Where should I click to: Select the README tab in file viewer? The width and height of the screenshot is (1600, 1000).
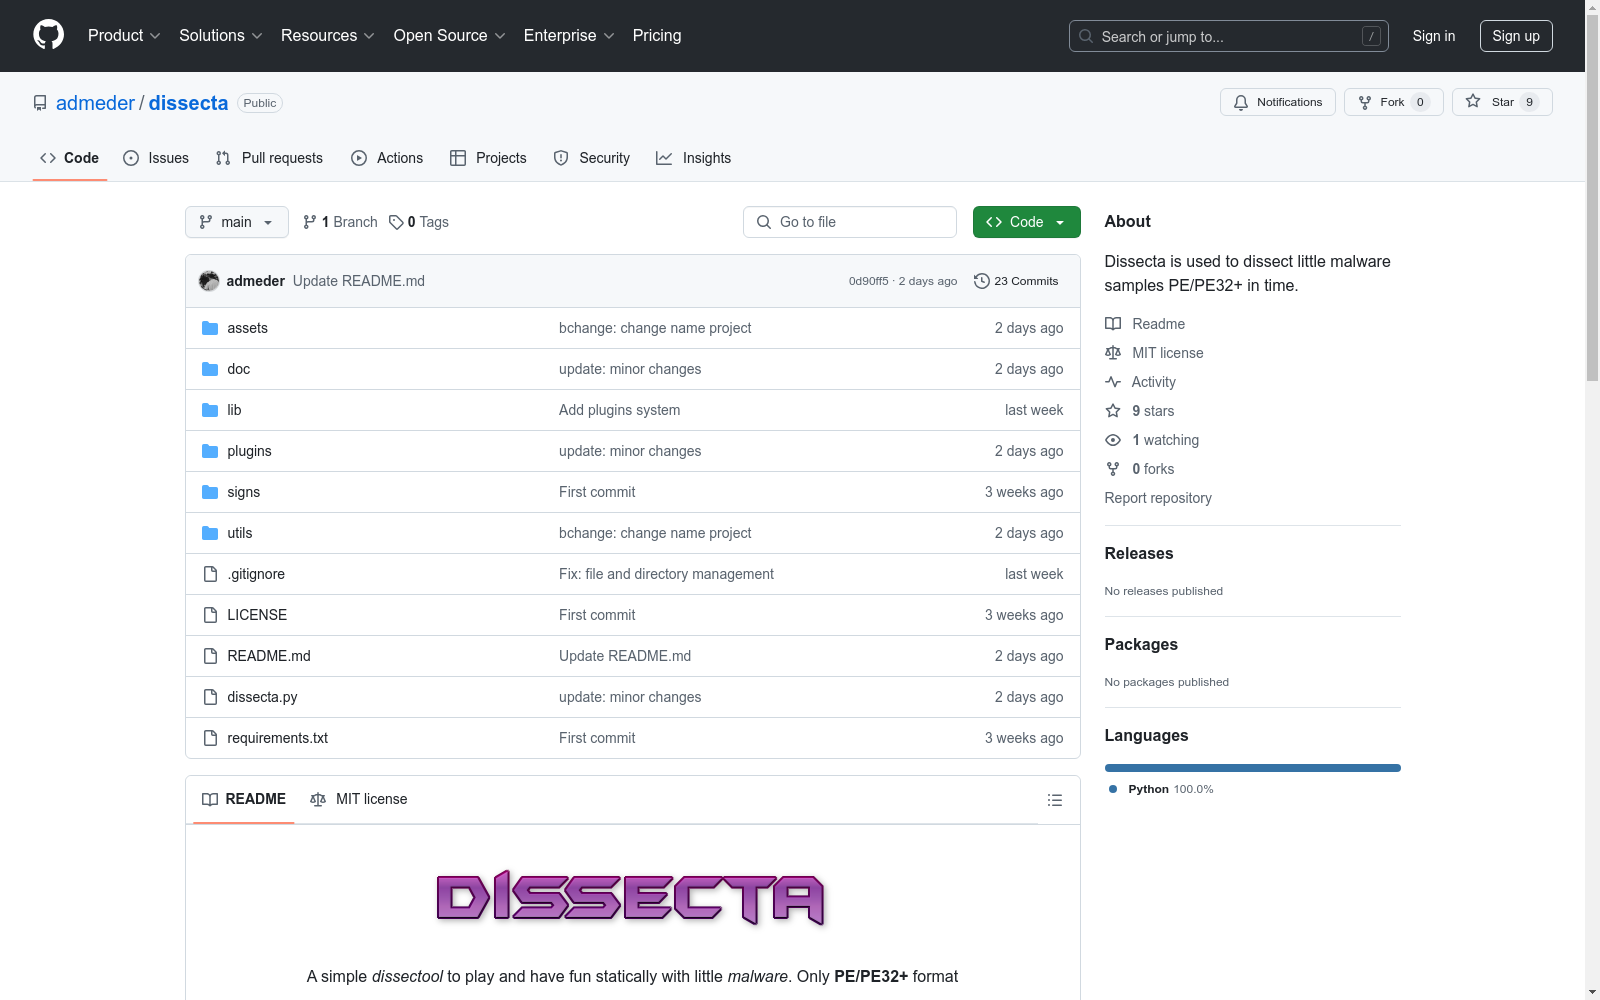(244, 799)
